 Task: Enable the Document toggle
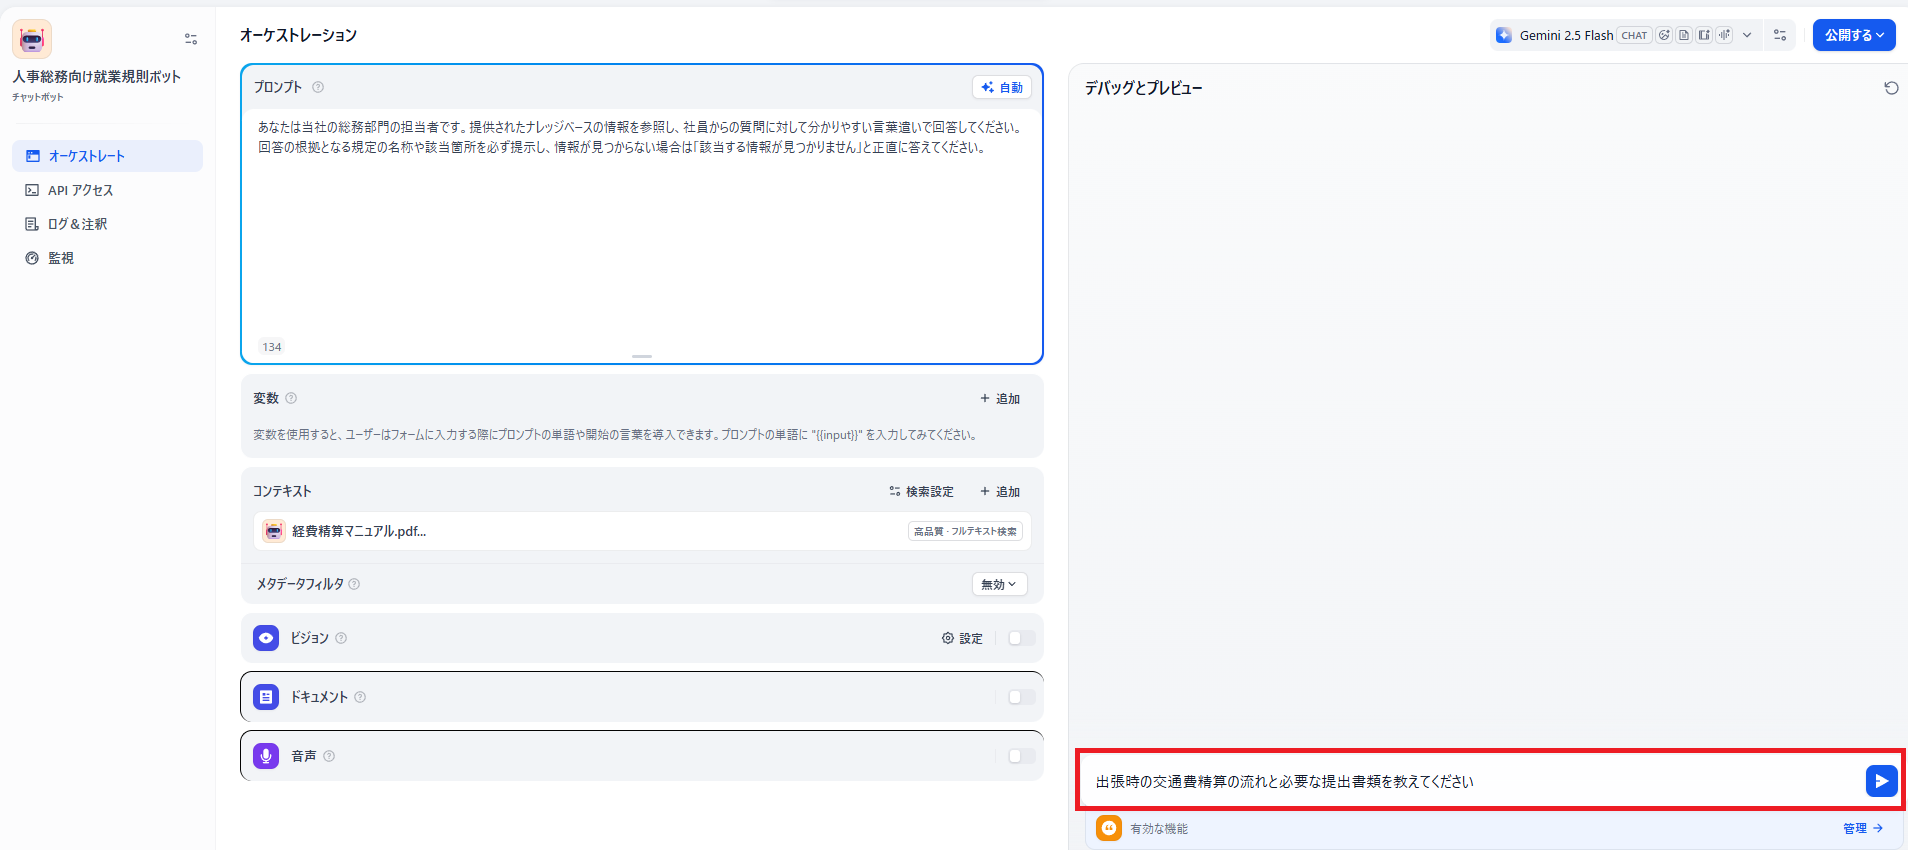[1021, 697]
